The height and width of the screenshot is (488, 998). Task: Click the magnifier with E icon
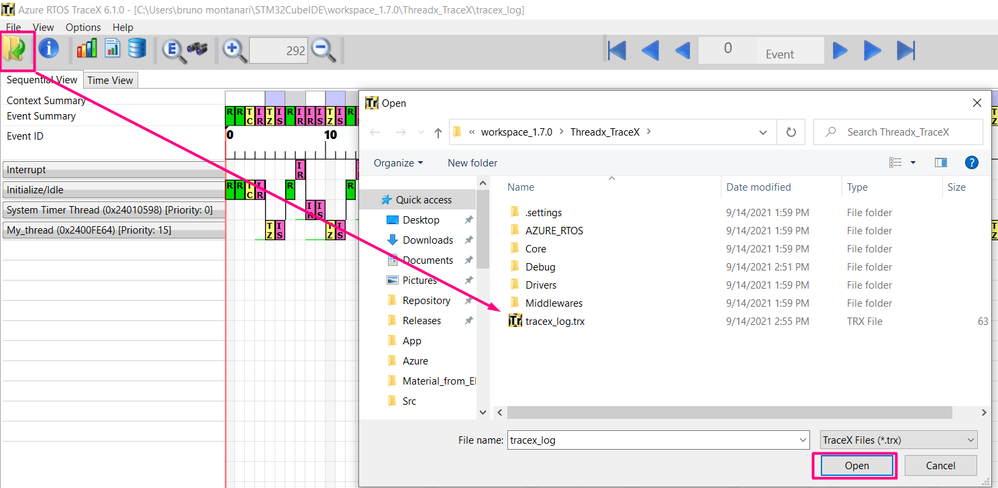(173, 50)
